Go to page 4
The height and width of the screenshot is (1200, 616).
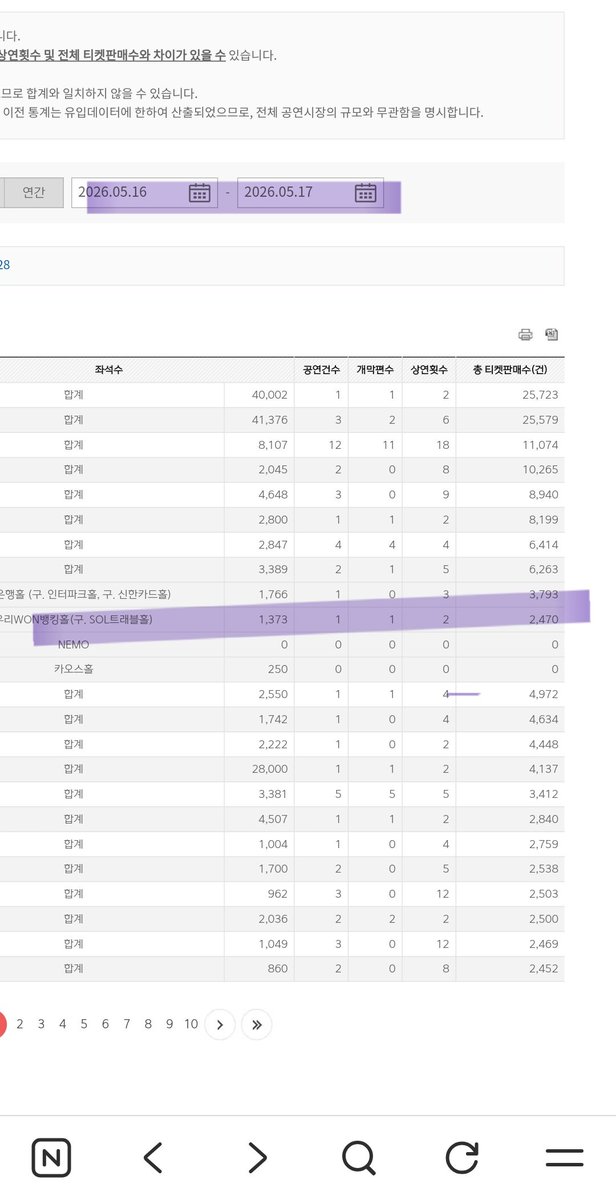(x=62, y=1024)
